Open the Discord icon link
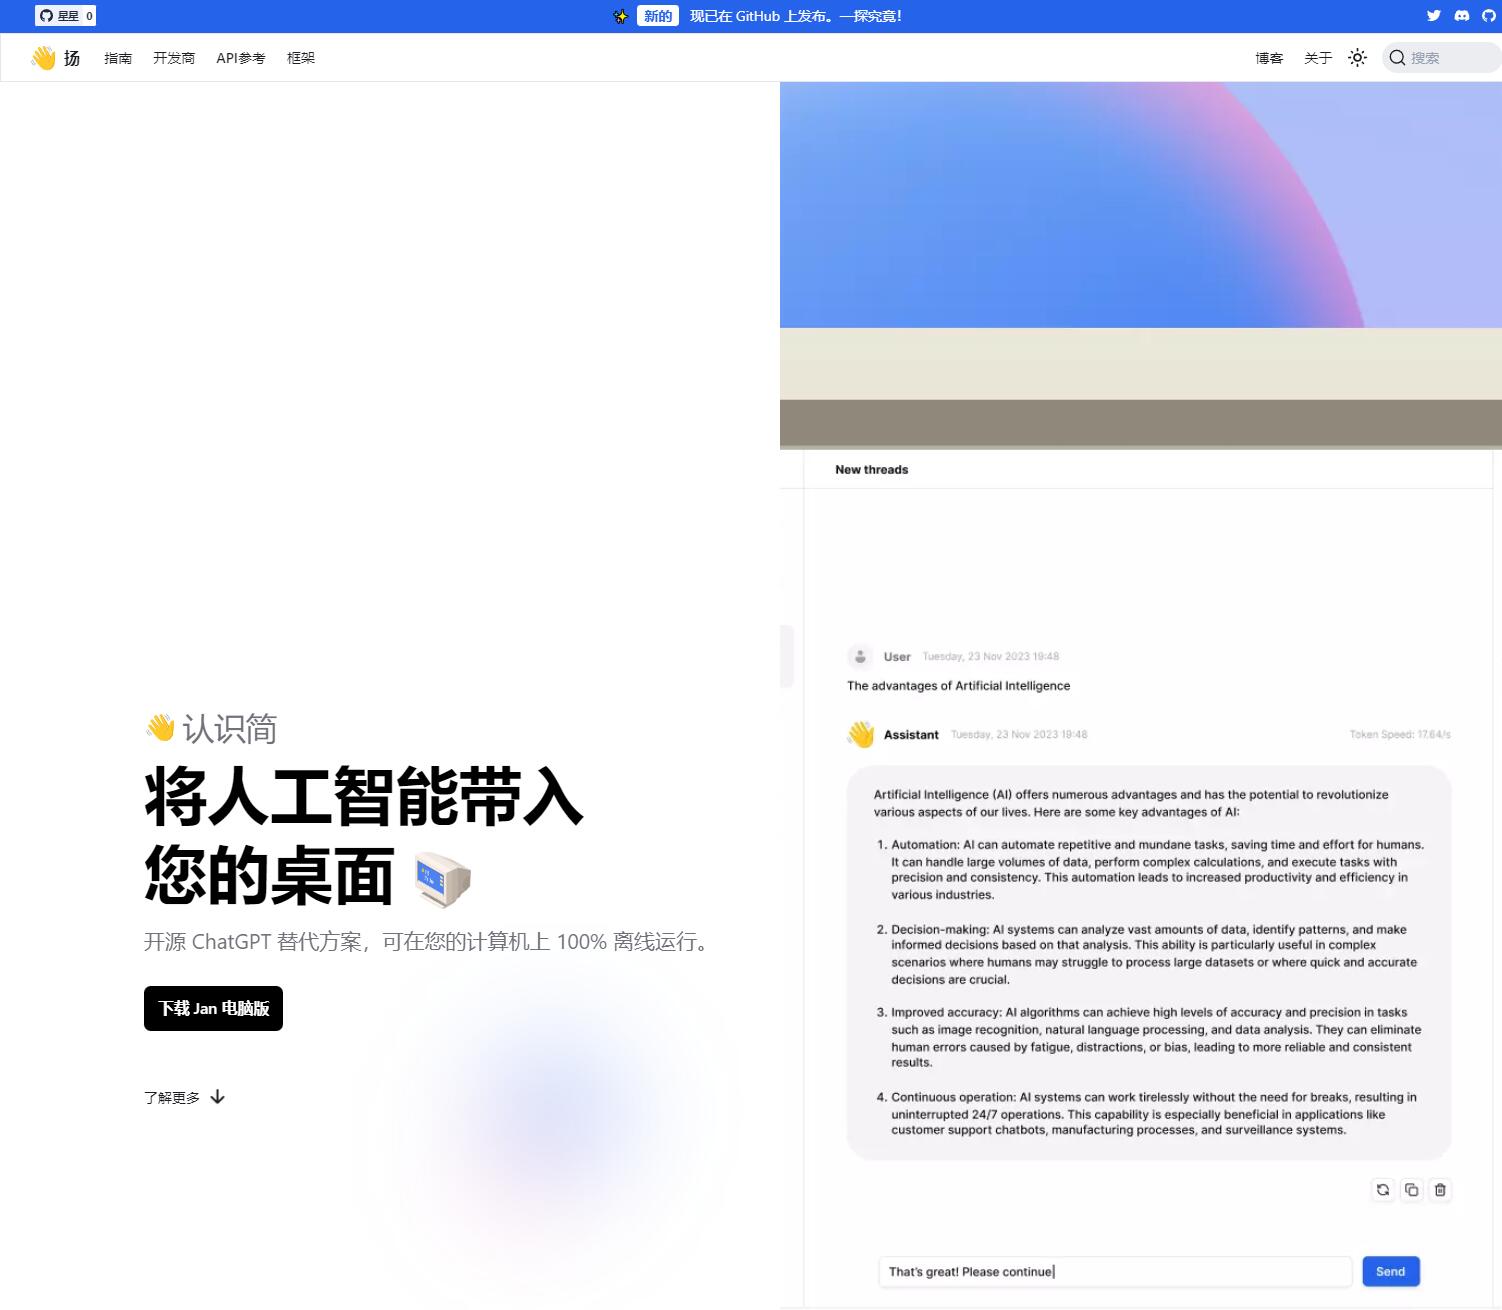 pos(1461,16)
